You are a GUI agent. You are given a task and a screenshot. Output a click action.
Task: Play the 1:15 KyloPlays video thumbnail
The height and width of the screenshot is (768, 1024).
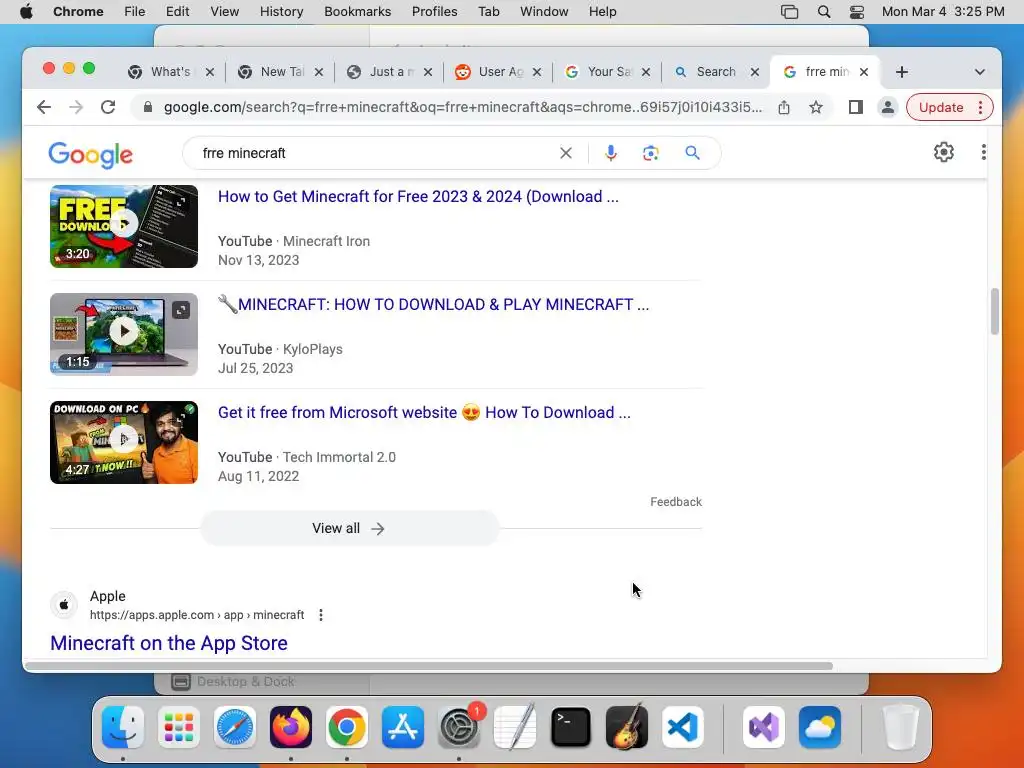point(123,334)
